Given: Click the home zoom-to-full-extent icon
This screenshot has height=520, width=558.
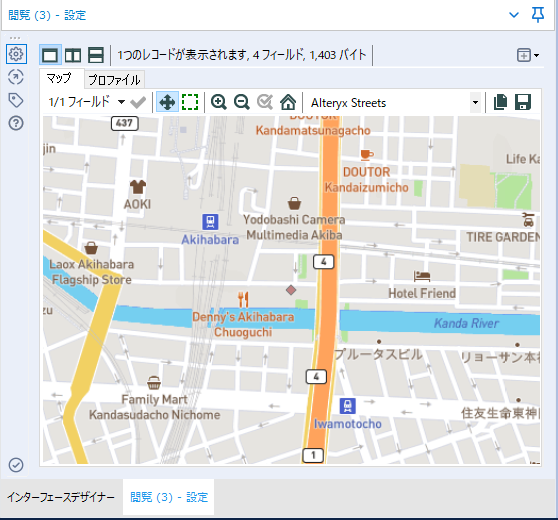Looking at the screenshot, I should pos(288,102).
